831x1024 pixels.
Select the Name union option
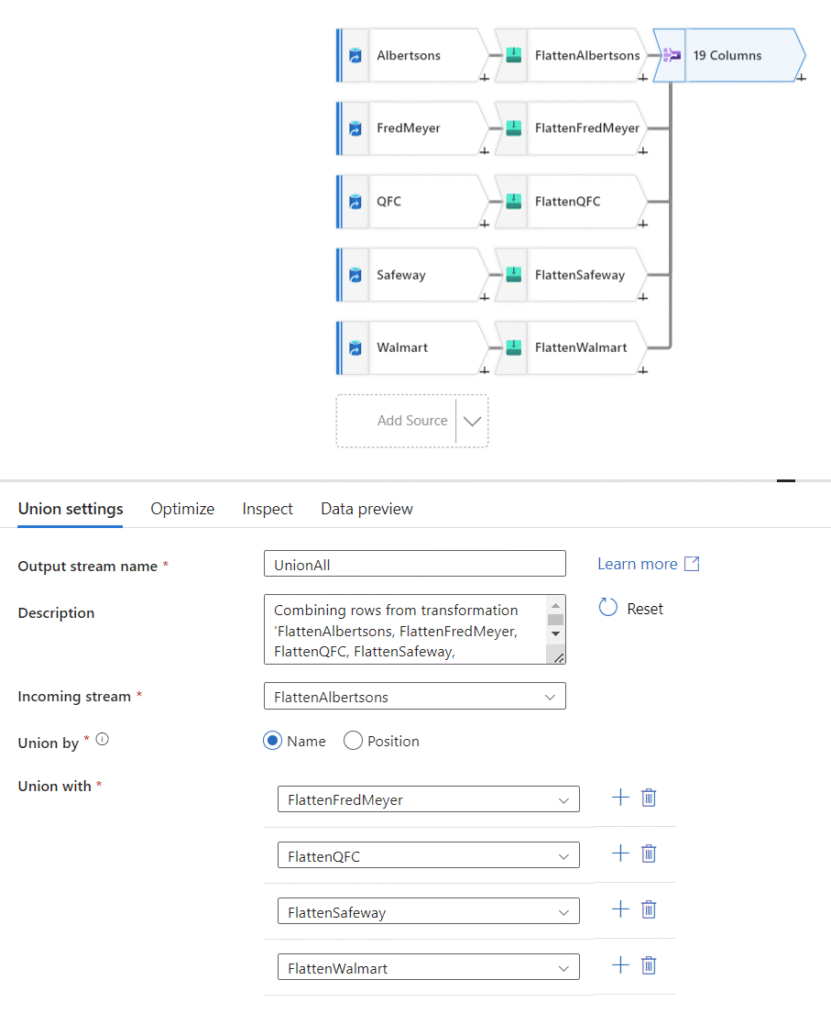point(272,741)
